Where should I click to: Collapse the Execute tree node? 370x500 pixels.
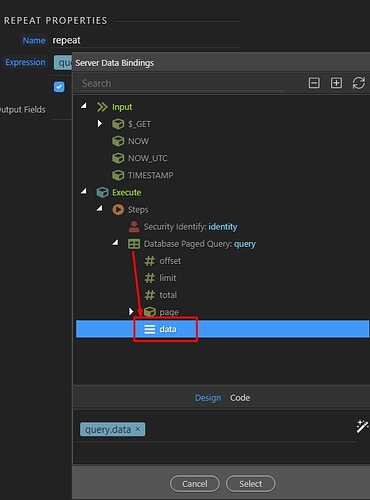coord(84,191)
